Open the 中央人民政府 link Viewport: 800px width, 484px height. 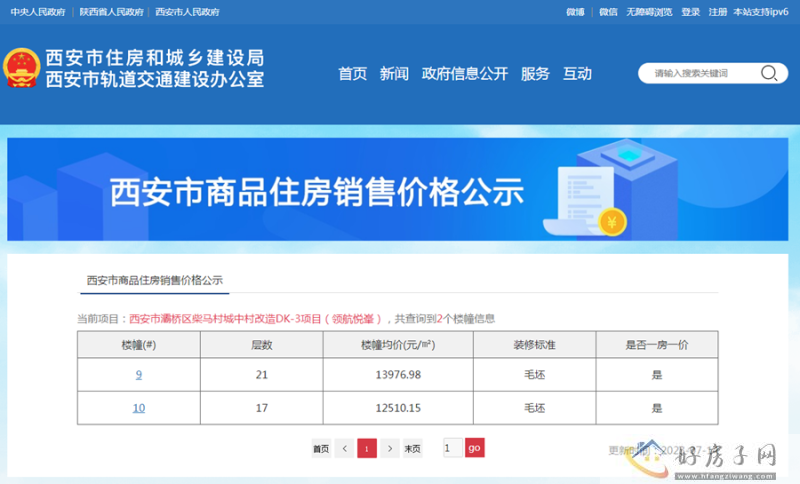click(x=38, y=12)
